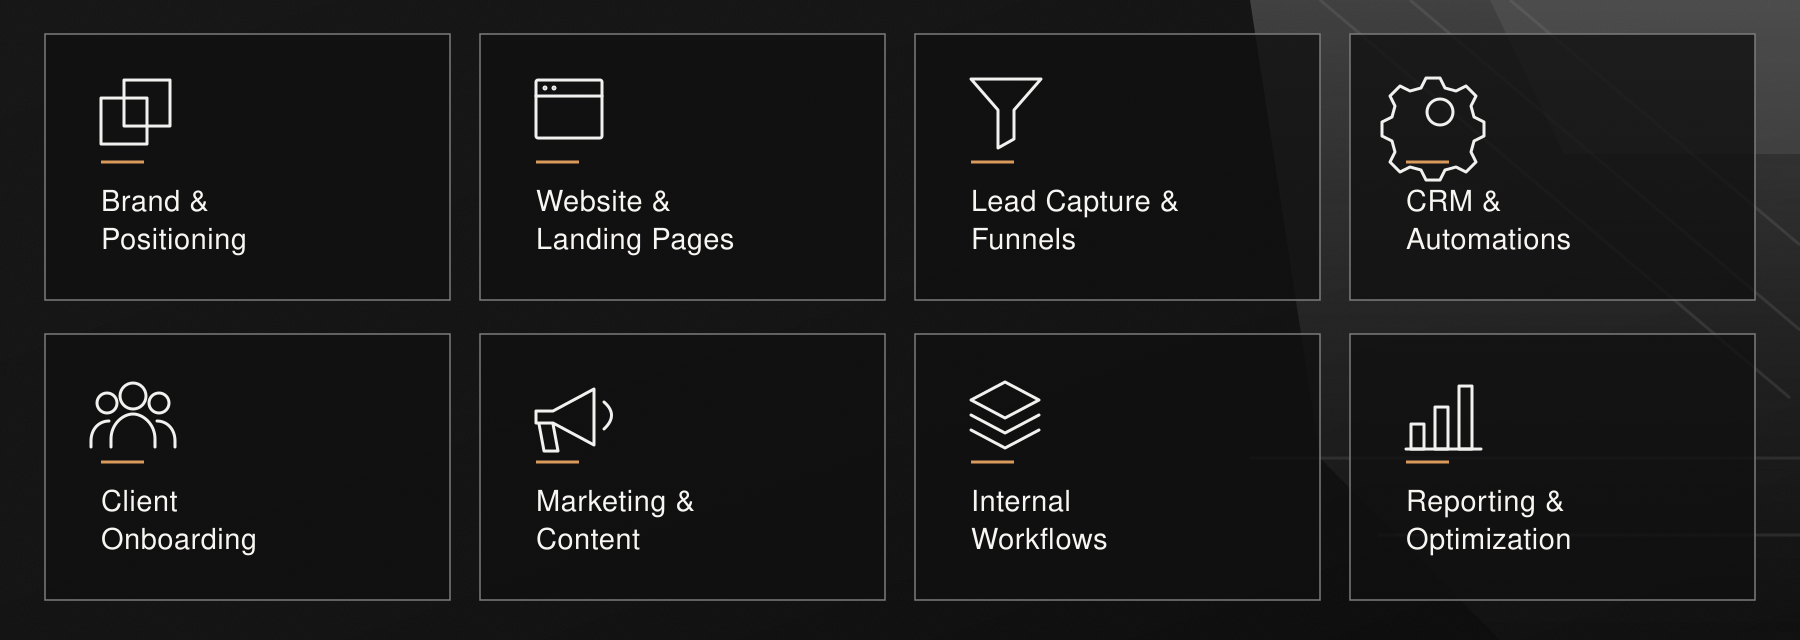Open the Brand & Positioning text label

(174, 220)
